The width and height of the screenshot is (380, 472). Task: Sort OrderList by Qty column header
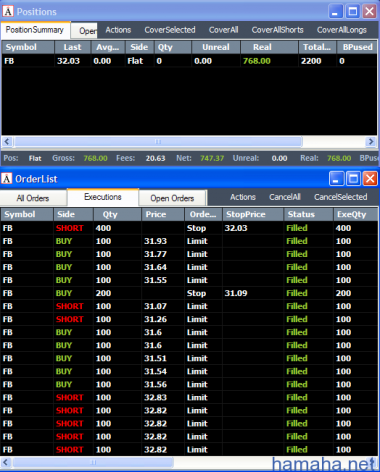(x=117, y=214)
